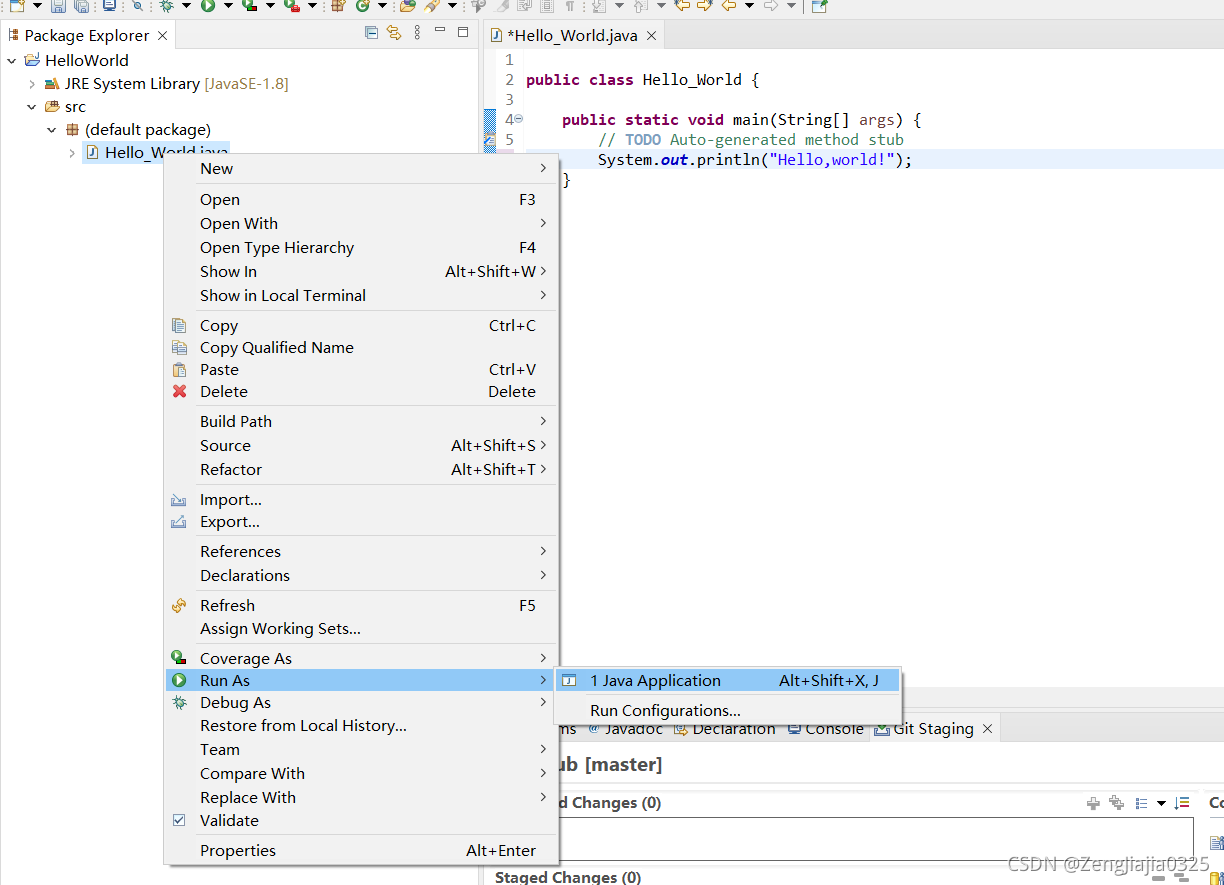This screenshot has width=1224, height=885.
Task: Open Run Configurations... from submenu
Action: (x=728, y=711)
